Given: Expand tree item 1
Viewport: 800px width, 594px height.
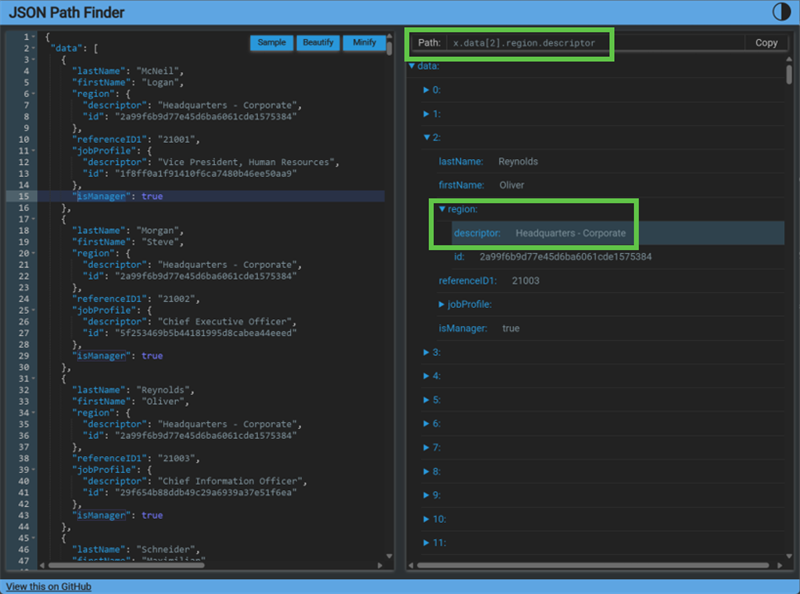Looking at the screenshot, I should [x=426, y=114].
